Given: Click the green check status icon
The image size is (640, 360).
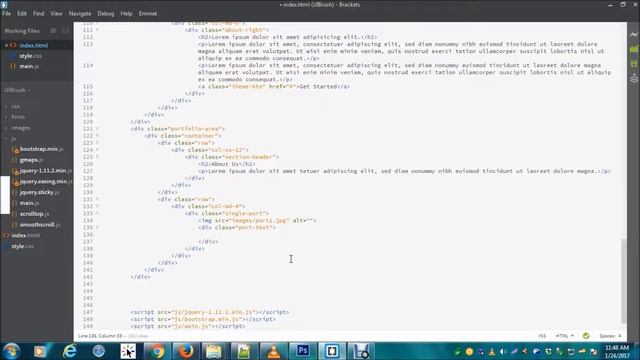Looking at the screenshot, I should click(586, 336).
